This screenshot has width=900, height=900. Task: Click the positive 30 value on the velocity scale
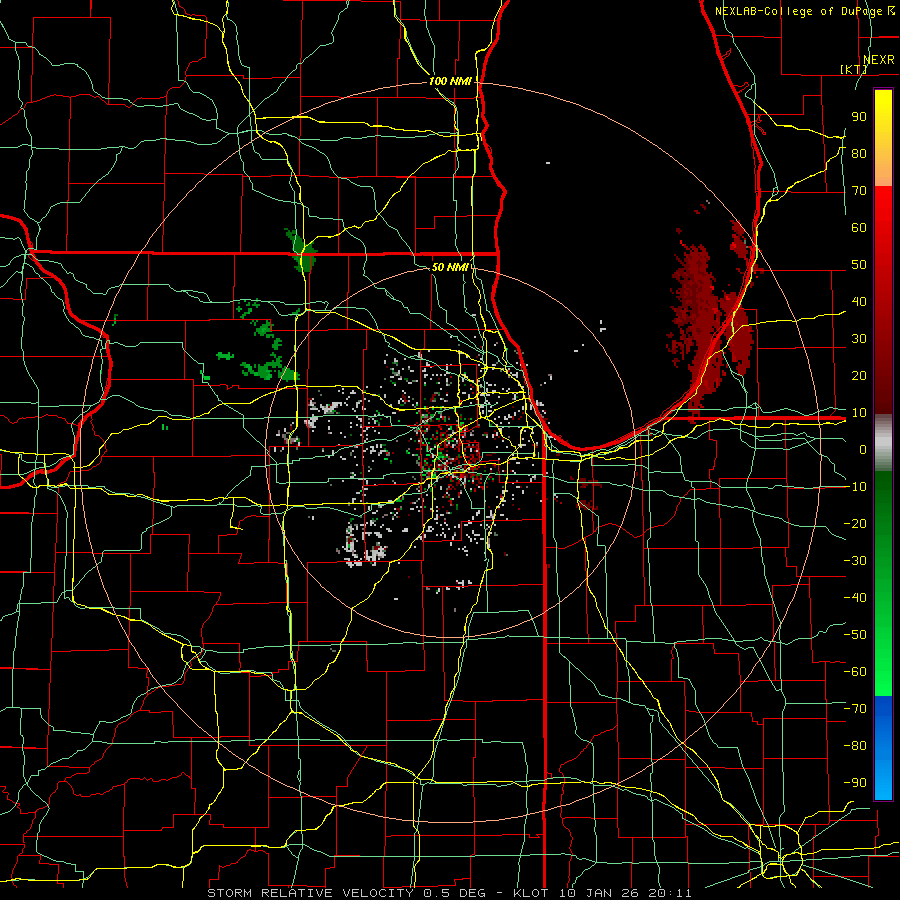pyautogui.click(x=859, y=339)
